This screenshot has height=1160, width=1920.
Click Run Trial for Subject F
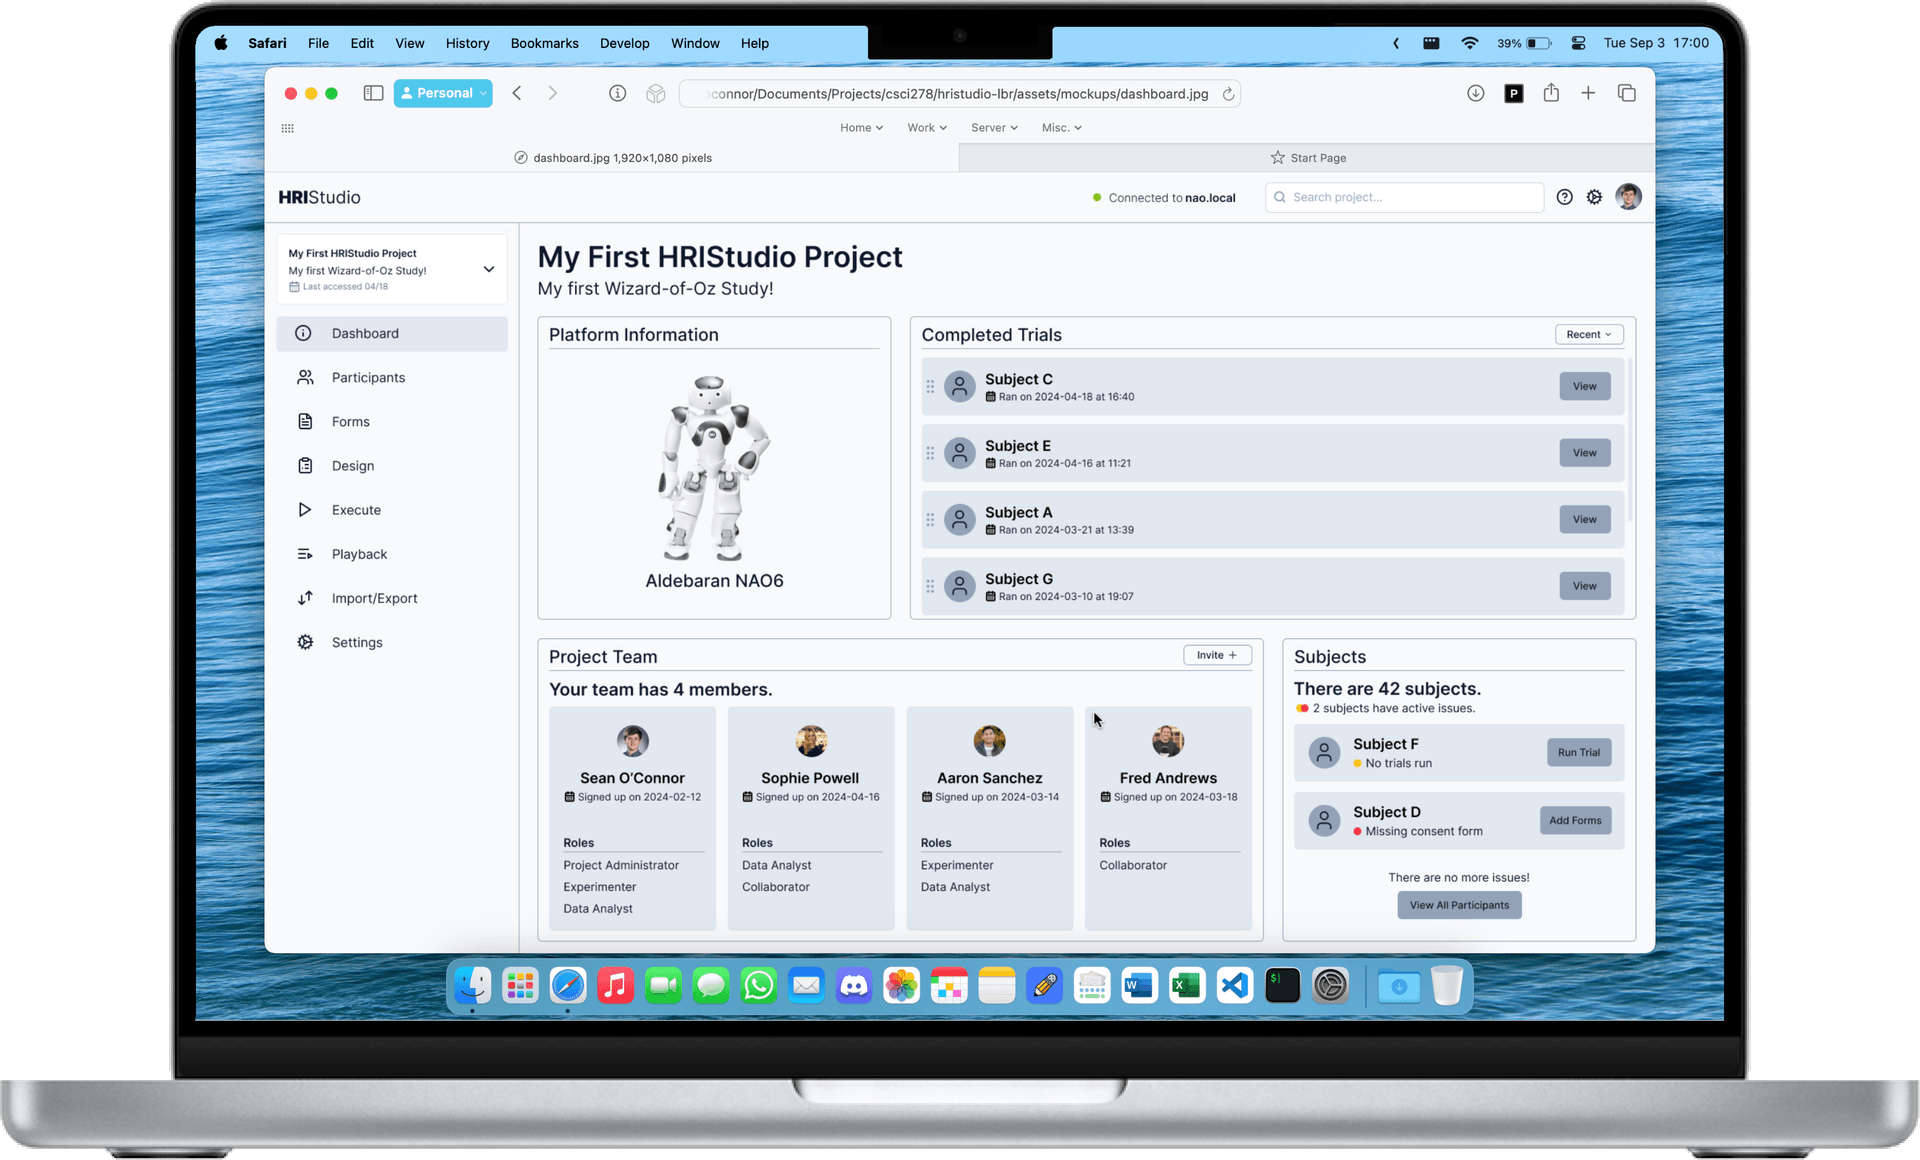tap(1576, 751)
